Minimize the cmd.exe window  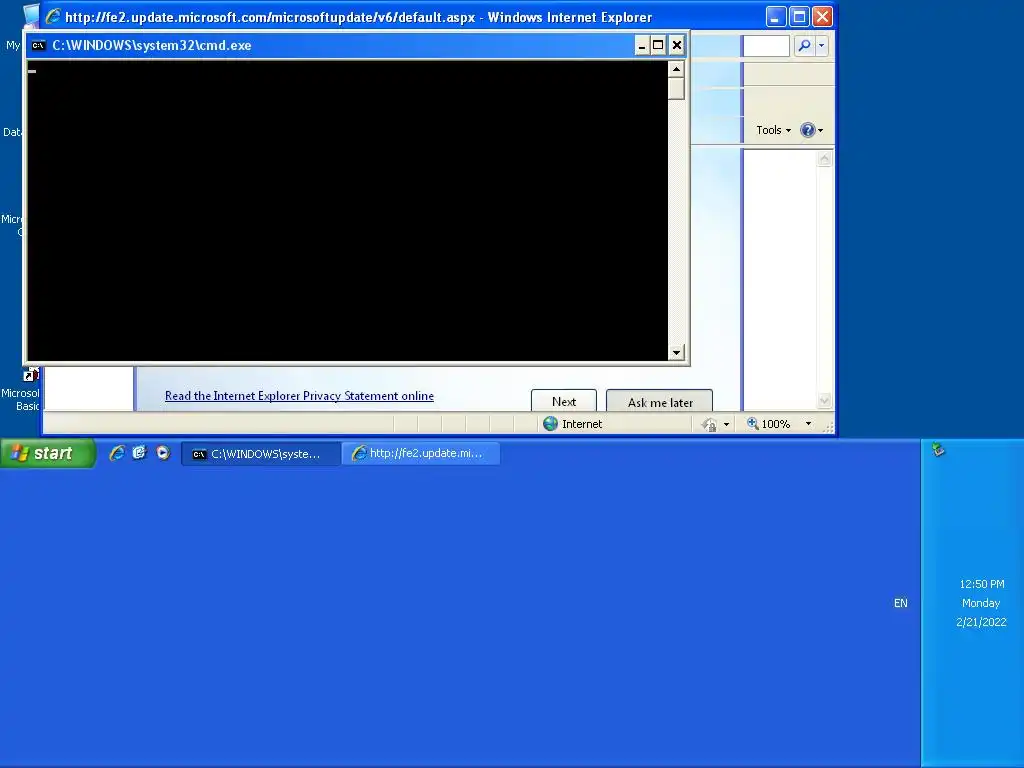click(641, 45)
